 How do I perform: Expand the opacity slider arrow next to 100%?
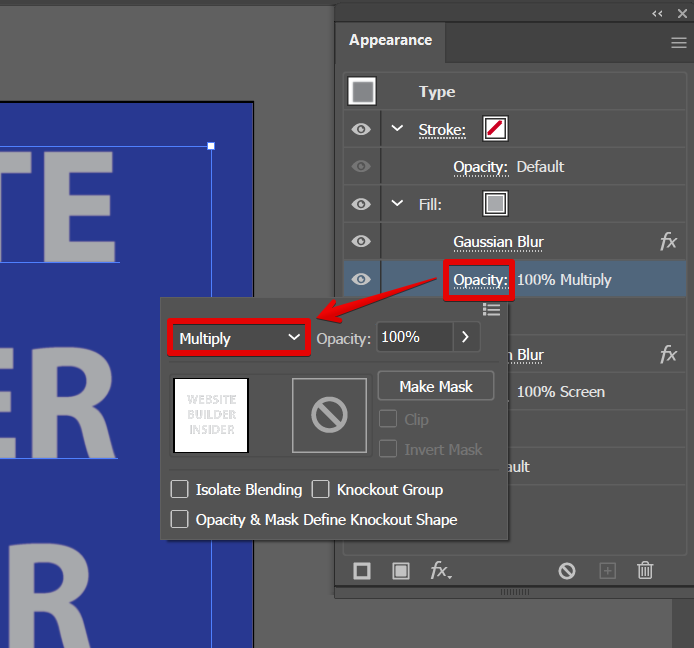click(466, 338)
